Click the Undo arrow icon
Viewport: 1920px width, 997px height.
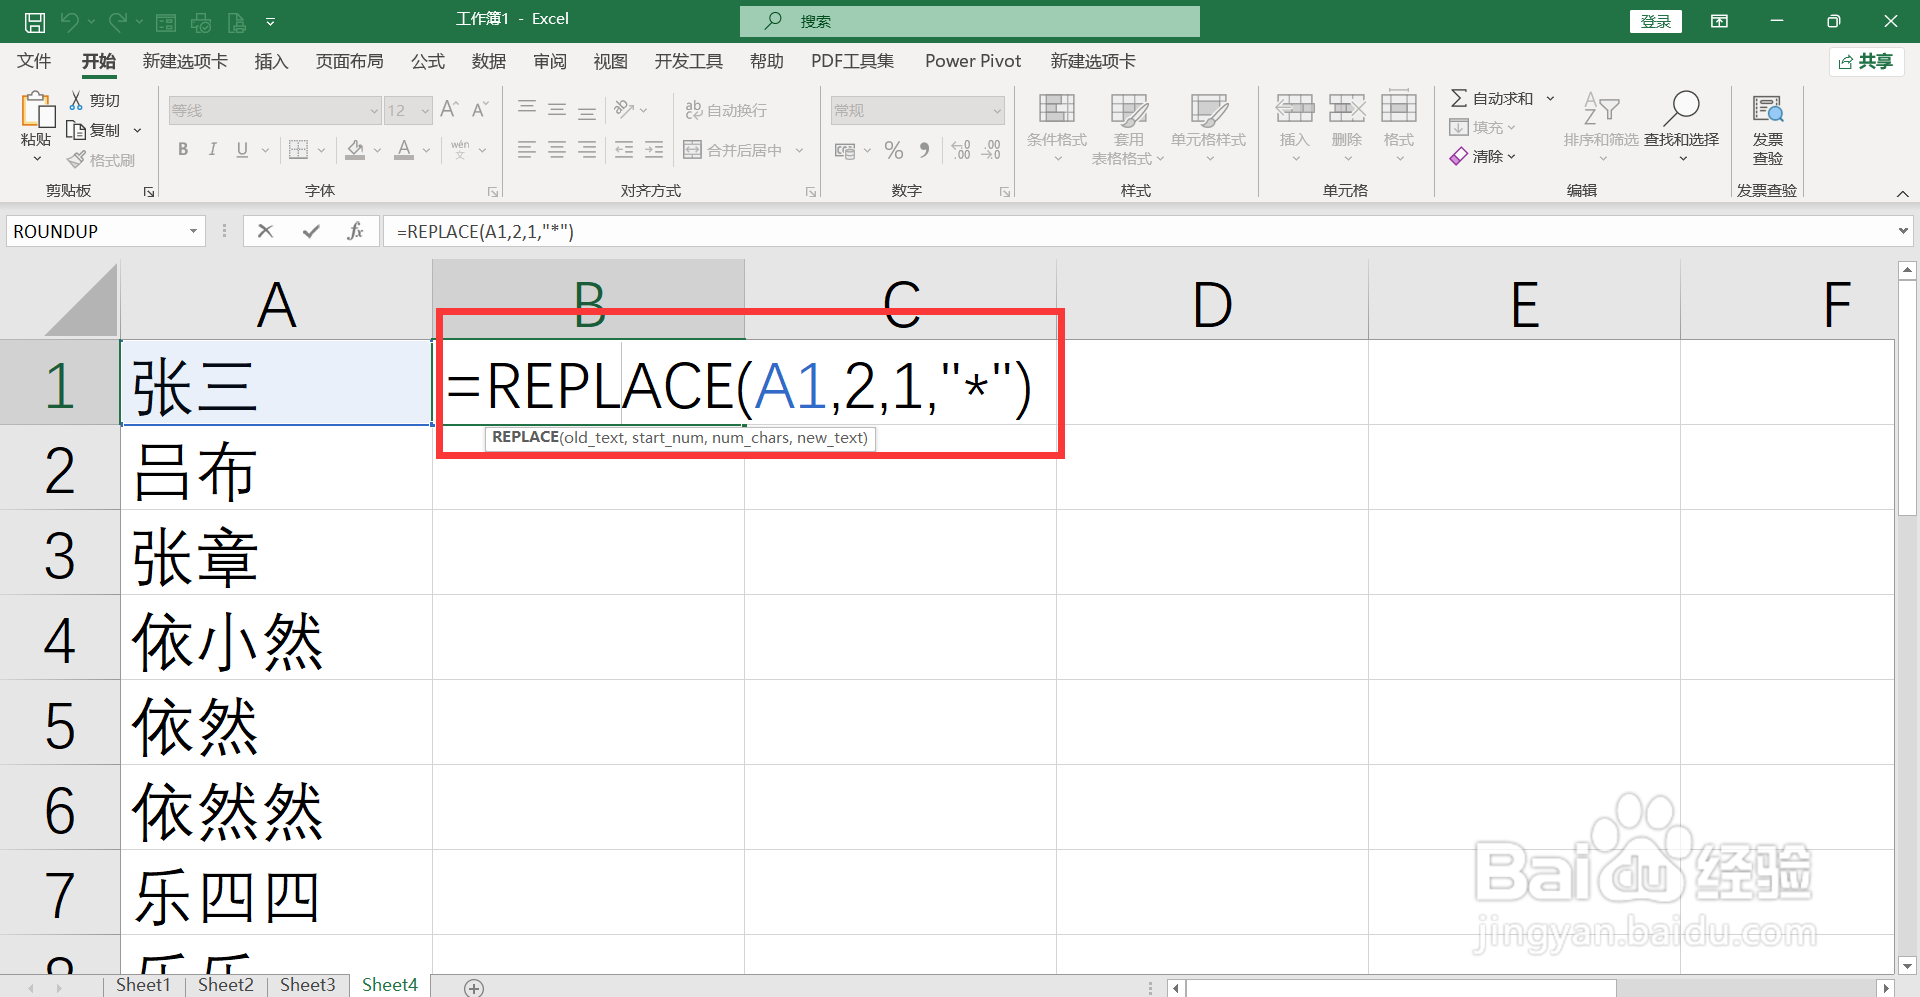coord(69,21)
